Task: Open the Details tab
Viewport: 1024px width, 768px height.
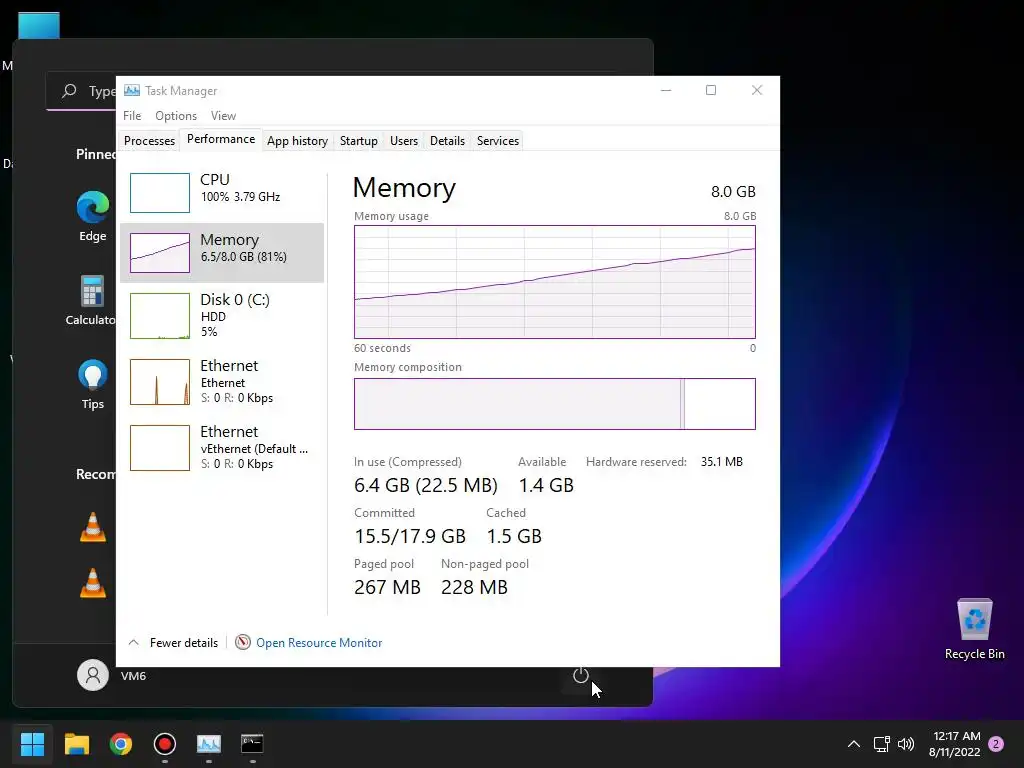Action: pyautogui.click(x=447, y=140)
